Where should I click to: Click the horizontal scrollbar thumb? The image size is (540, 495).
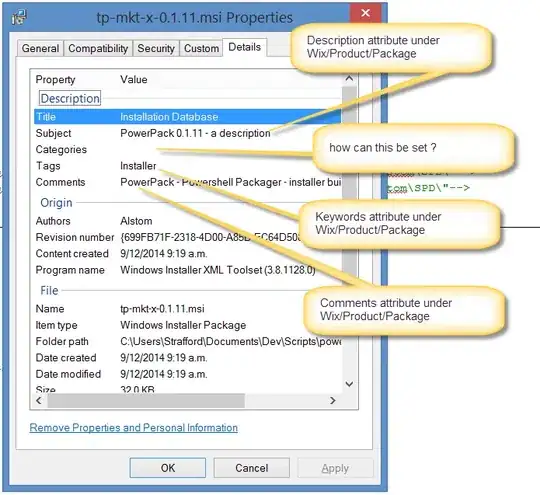[x=146, y=400]
